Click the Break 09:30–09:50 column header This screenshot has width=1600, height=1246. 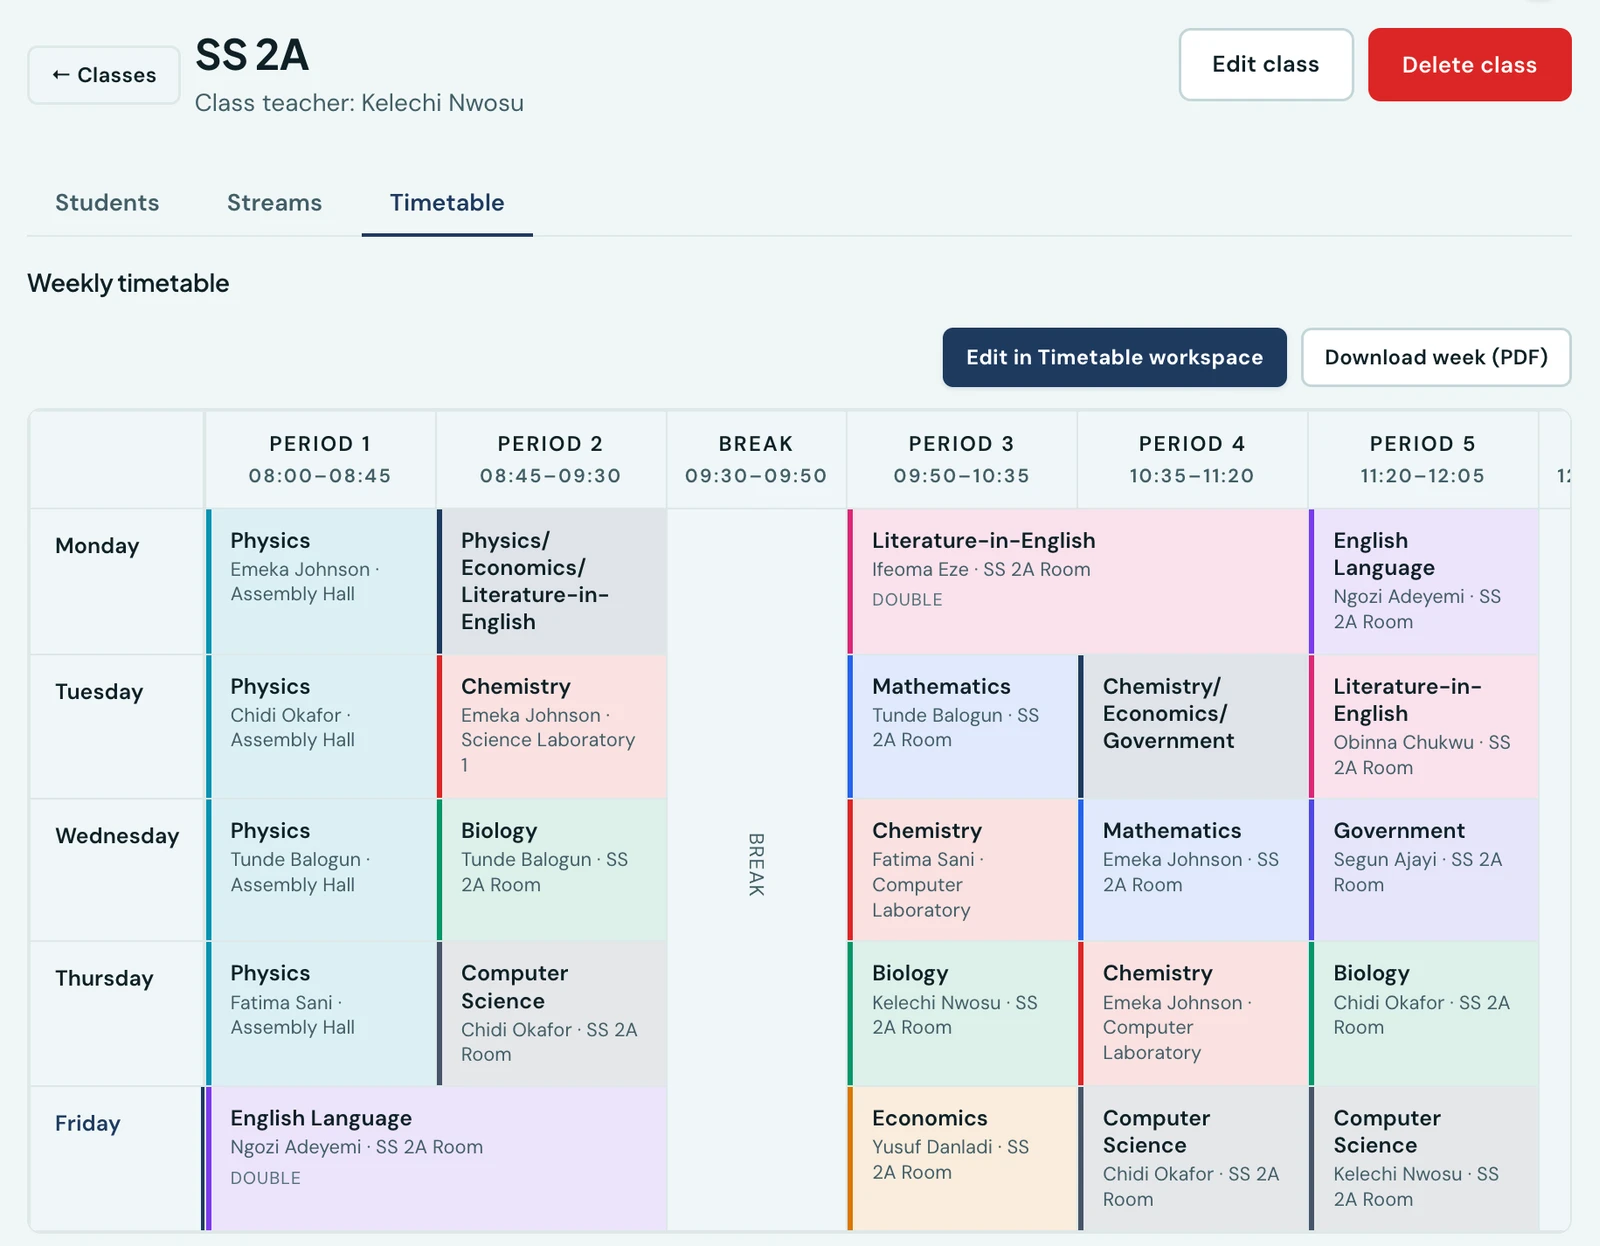point(756,459)
